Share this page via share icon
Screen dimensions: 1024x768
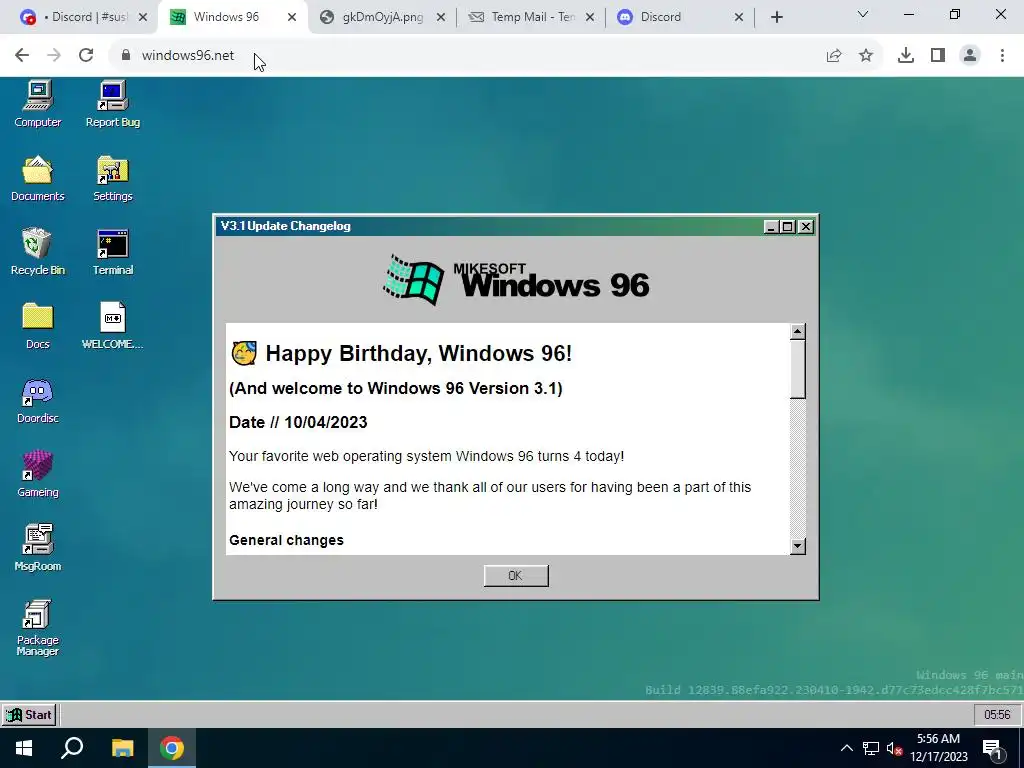[834, 56]
